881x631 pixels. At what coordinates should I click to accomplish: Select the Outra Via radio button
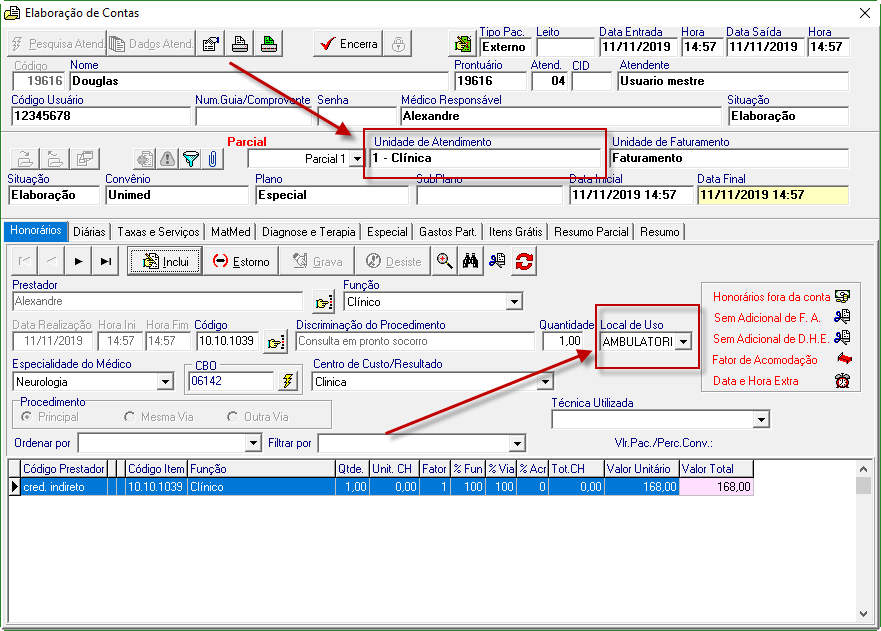(233, 417)
